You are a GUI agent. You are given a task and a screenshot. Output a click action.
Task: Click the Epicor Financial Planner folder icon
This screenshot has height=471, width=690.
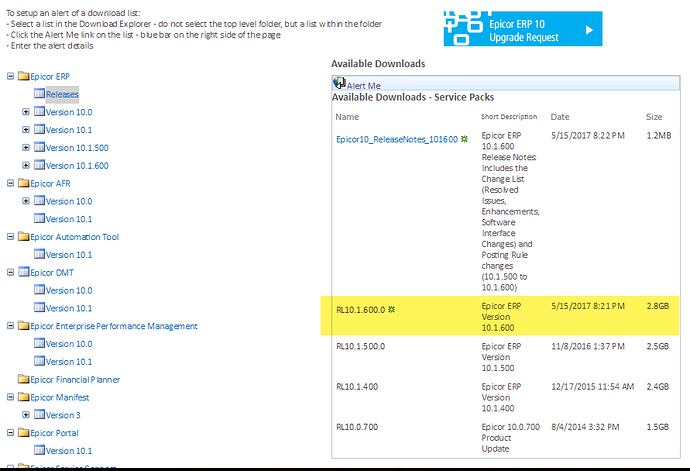(x=24, y=379)
